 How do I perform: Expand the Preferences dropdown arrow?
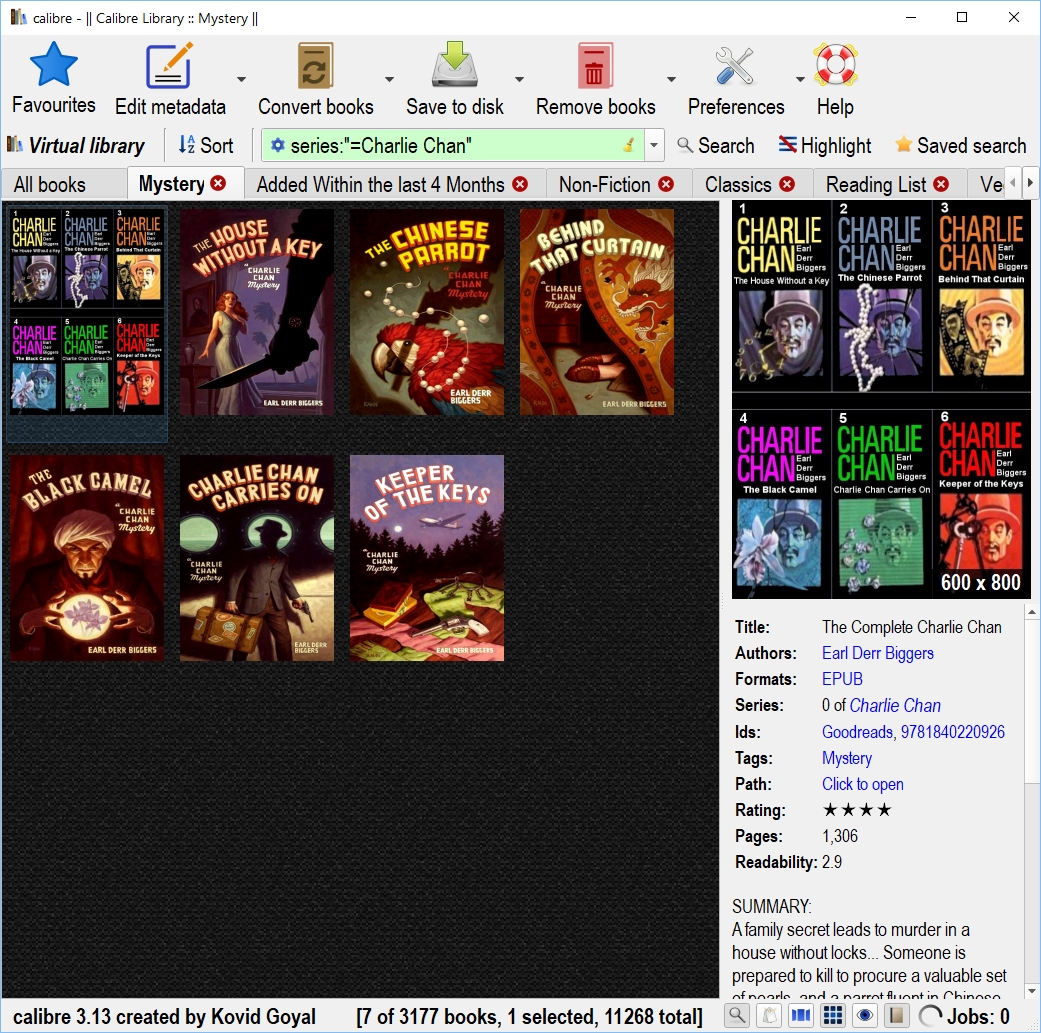pos(800,79)
